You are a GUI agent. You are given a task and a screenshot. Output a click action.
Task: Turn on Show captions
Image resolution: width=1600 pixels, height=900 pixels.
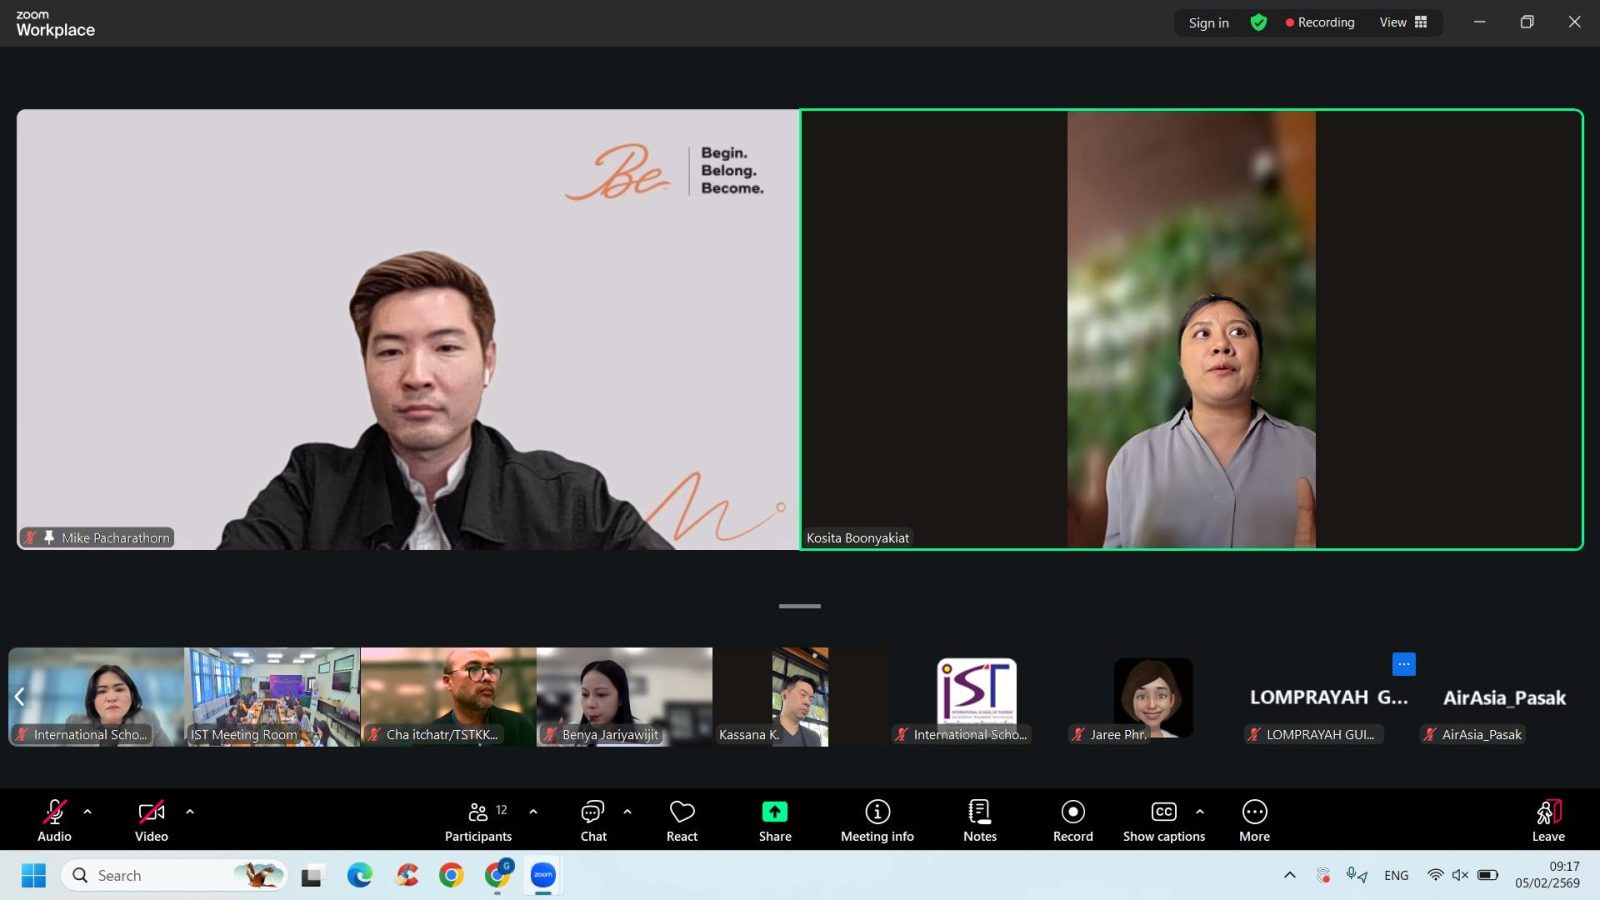1164,820
